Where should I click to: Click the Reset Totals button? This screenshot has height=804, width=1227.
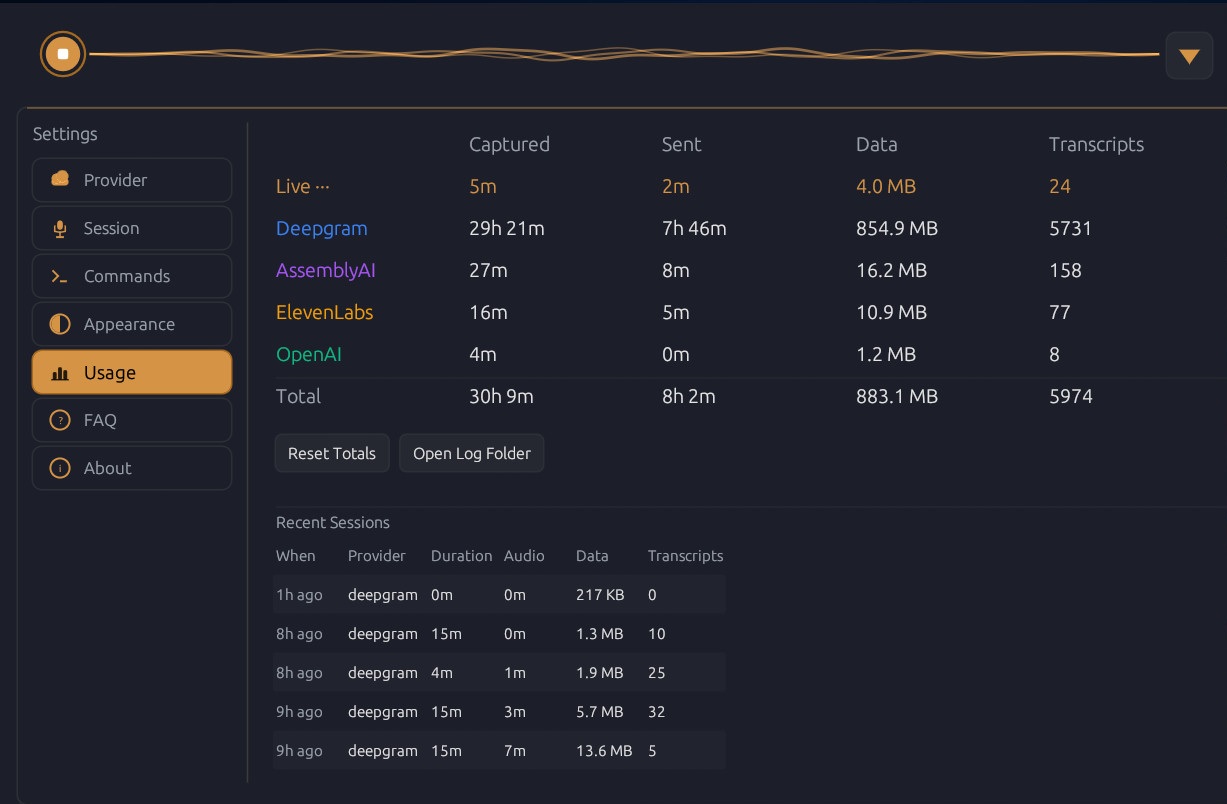click(332, 453)
